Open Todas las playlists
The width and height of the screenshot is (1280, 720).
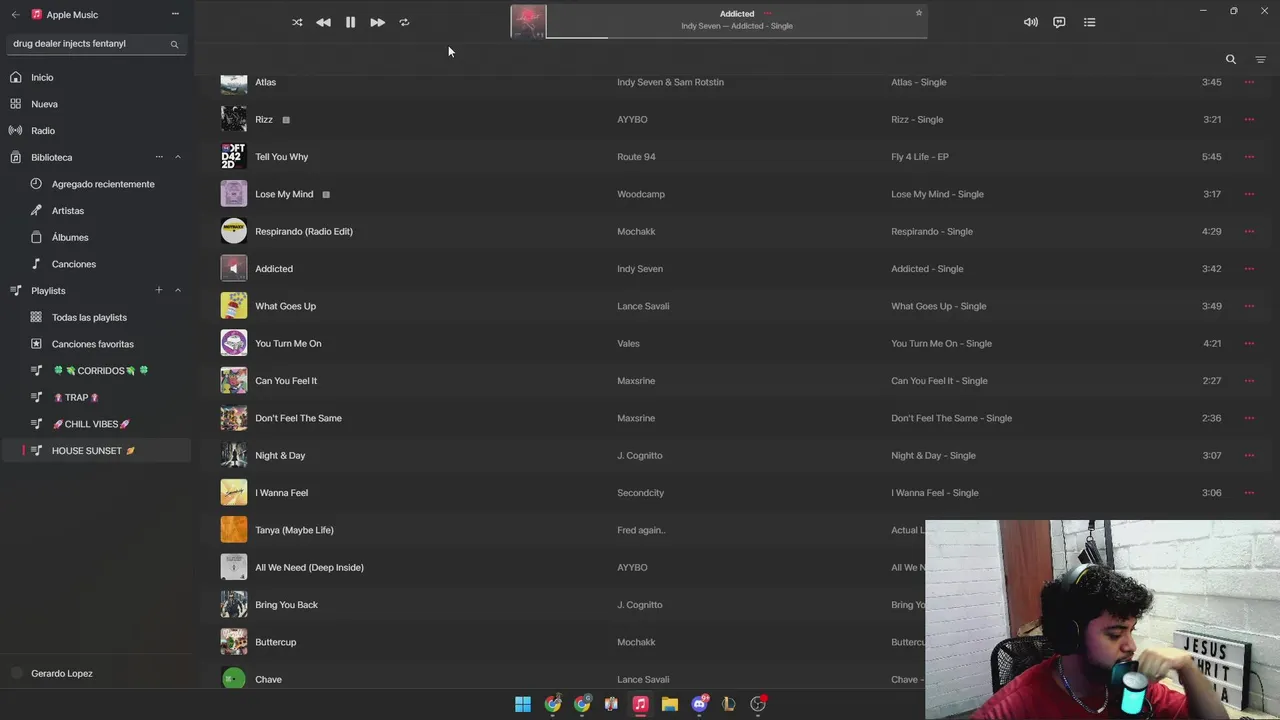[89, 317]
